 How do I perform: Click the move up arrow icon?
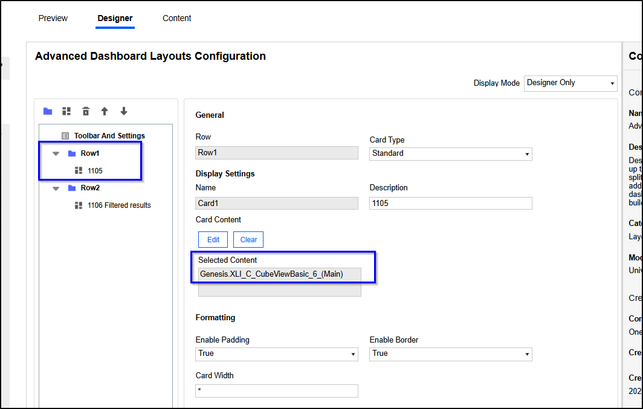click(x=104, y=111)
